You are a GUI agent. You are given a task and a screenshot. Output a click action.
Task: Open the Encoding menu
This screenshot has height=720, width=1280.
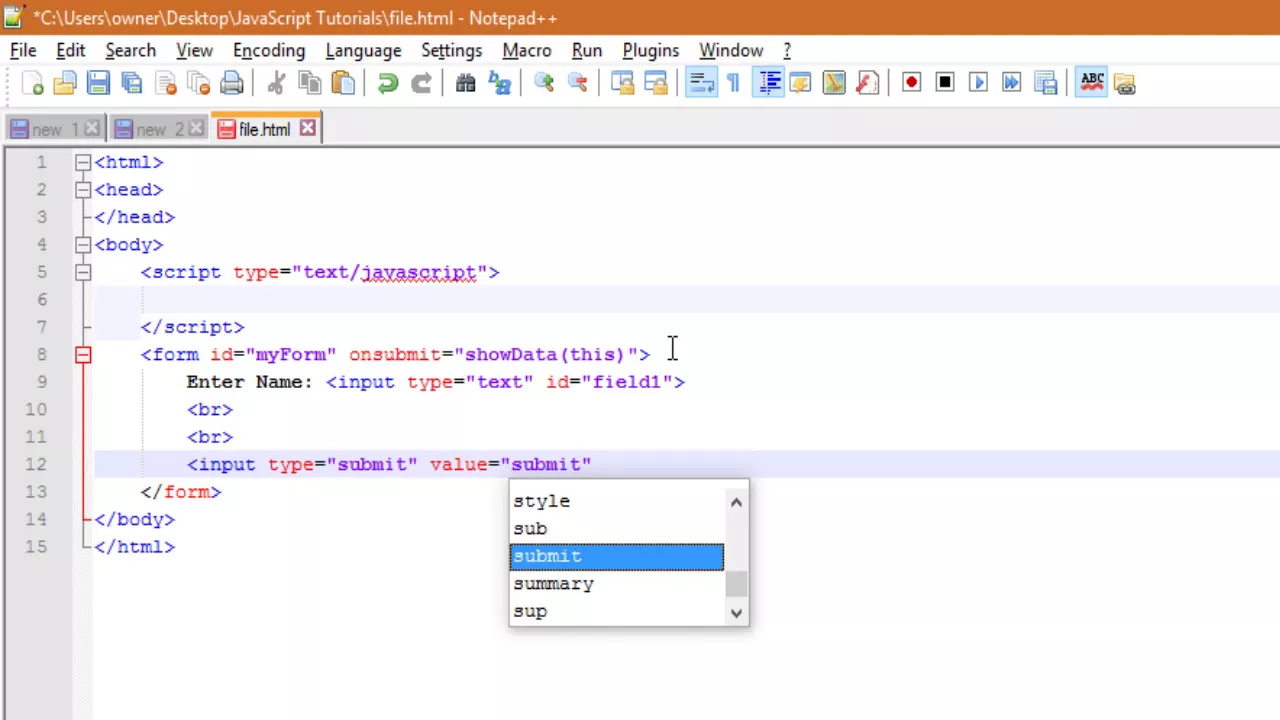tap(269, 50)
